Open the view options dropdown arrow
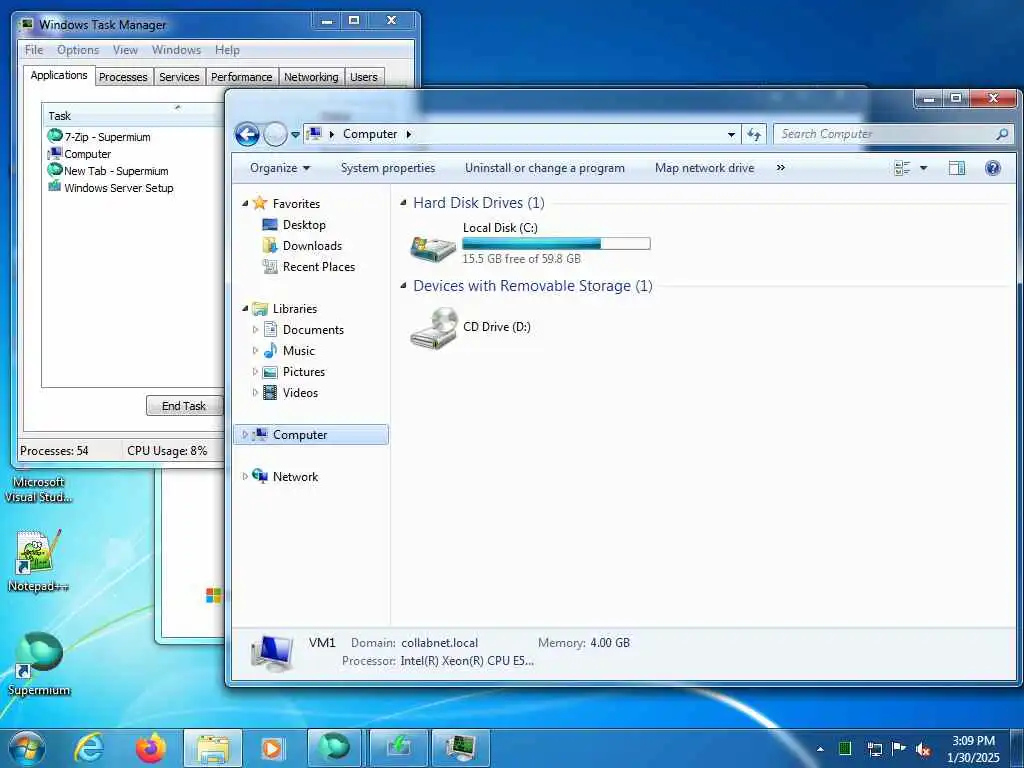This screenshot has width=1024, height=768. tap(923, 168)
